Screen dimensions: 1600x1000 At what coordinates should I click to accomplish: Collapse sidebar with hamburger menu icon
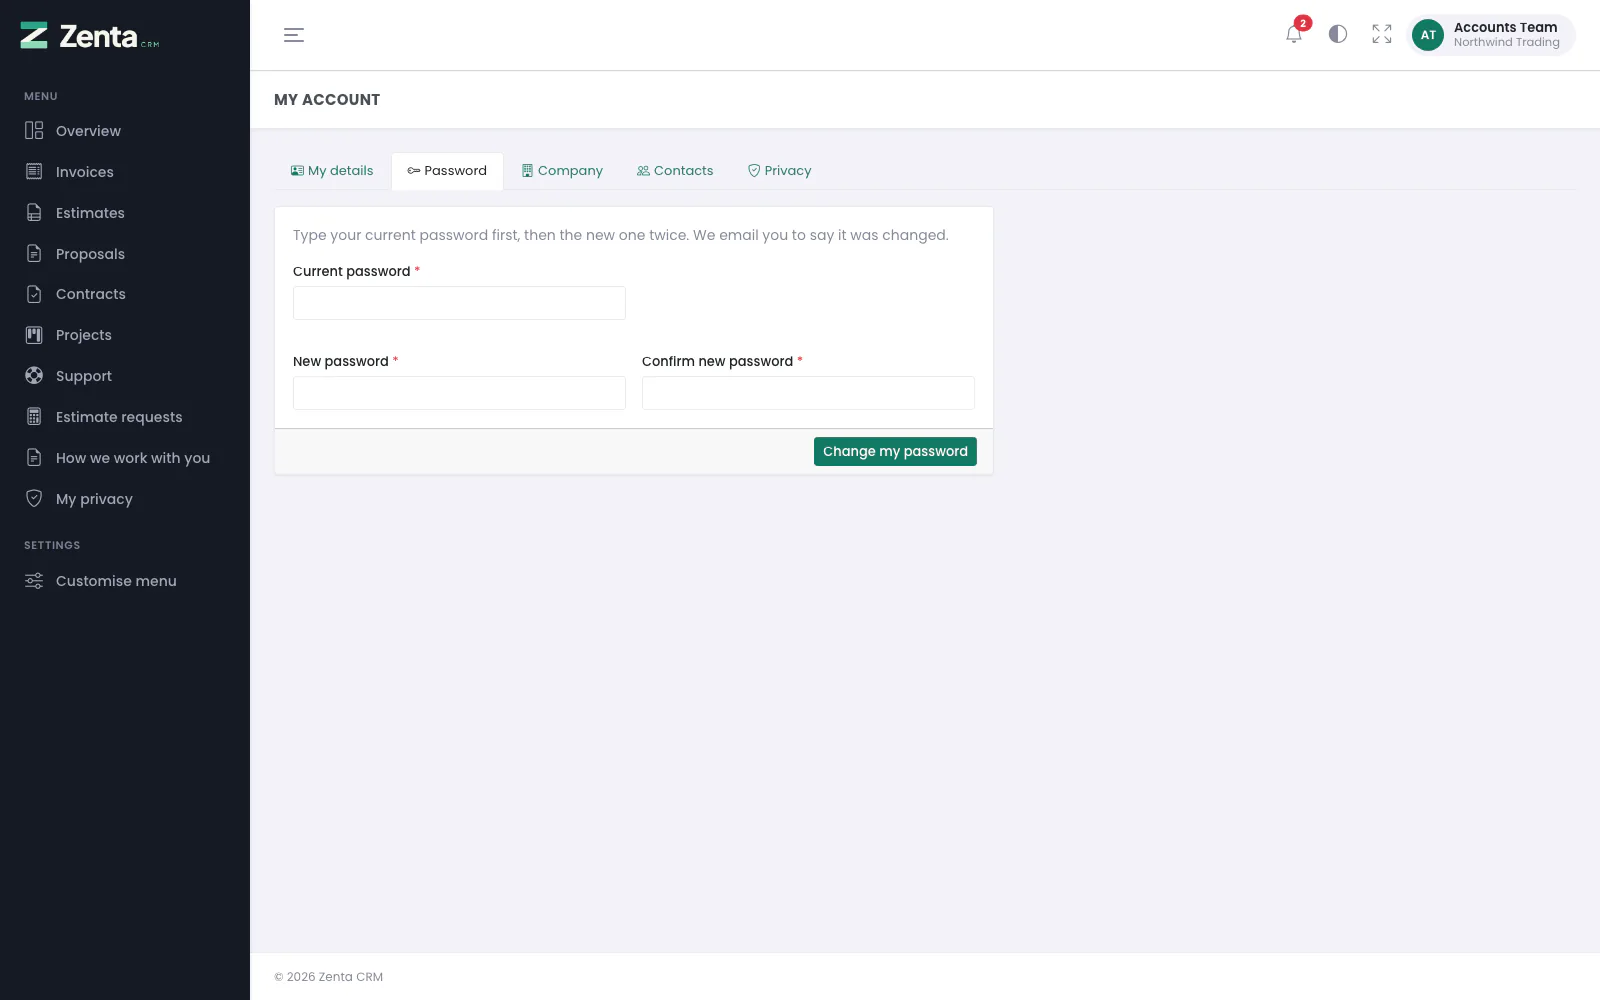(294, 35)
